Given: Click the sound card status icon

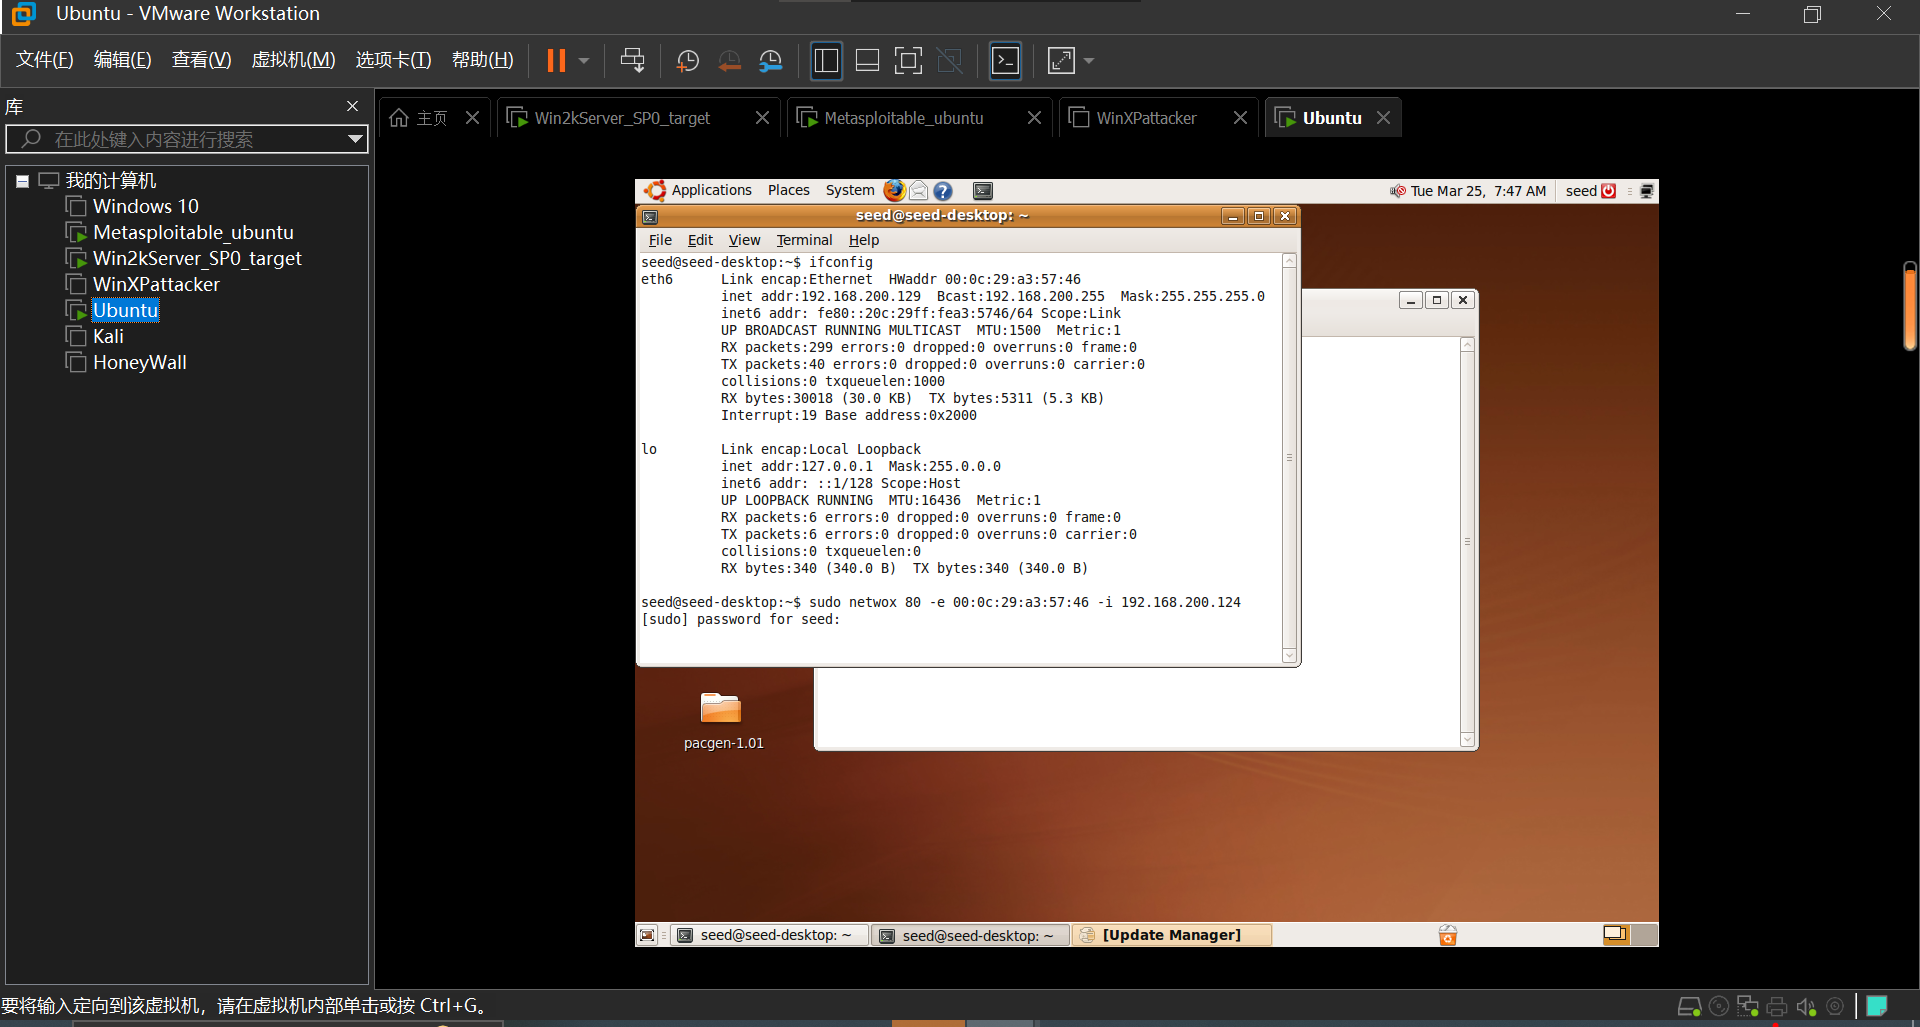Looking at the screenshot, I should point(1806,1006).
